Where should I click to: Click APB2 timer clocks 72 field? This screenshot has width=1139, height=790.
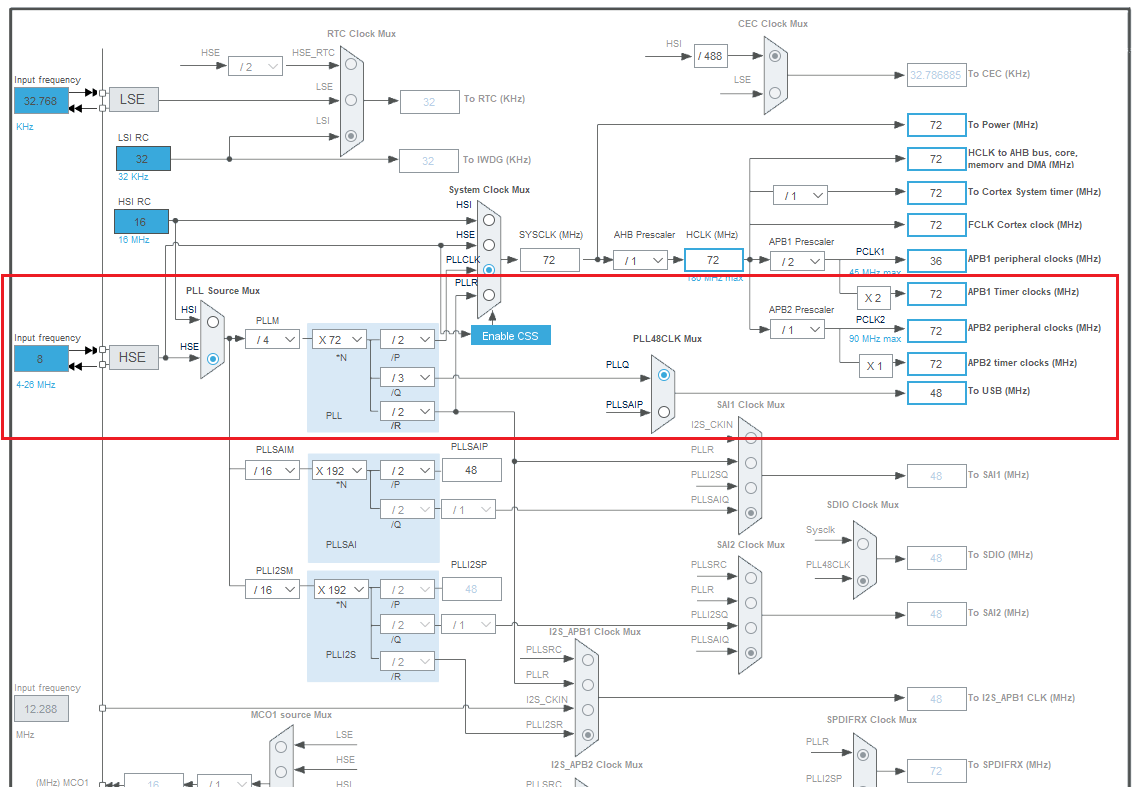(936, 364)
